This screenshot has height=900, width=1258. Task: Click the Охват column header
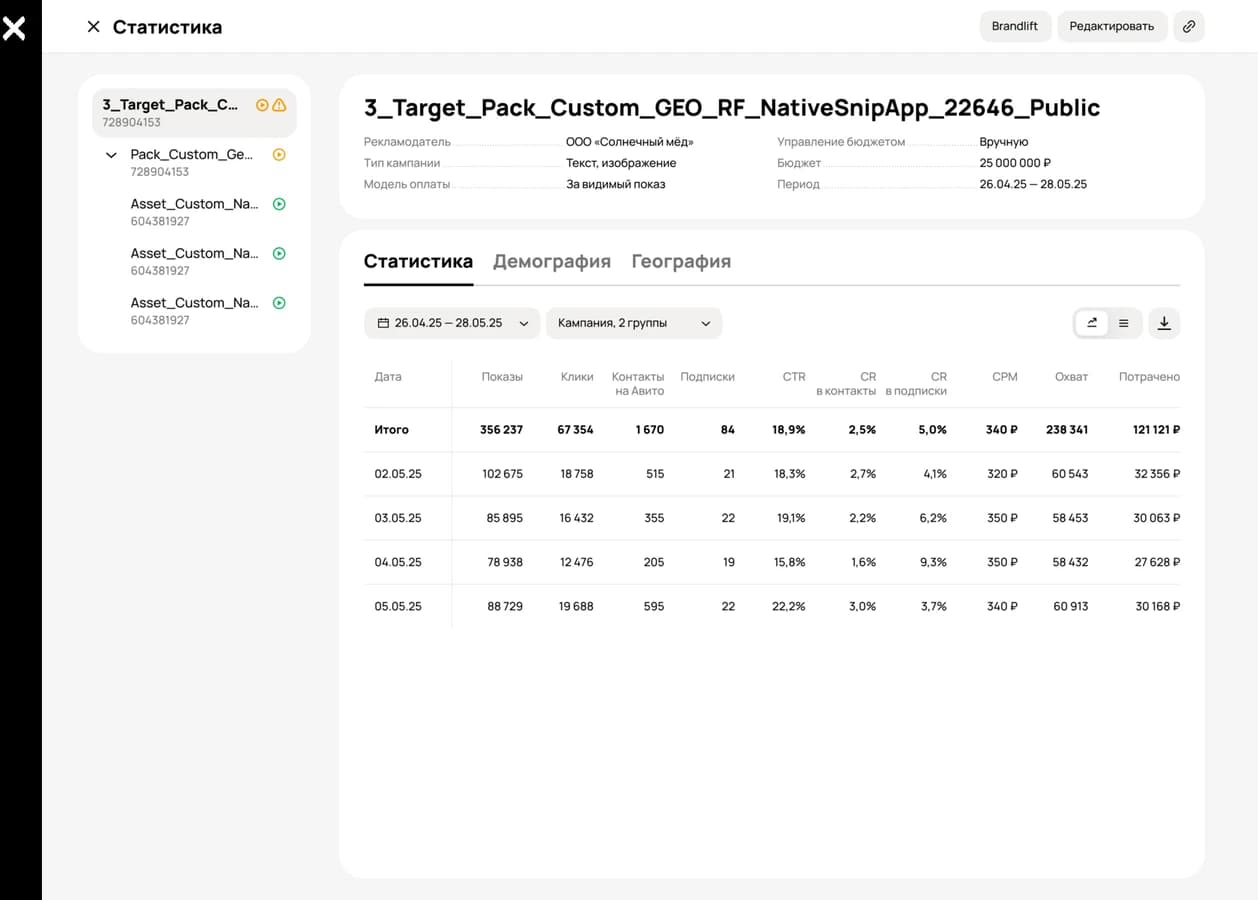[1071, 377]
